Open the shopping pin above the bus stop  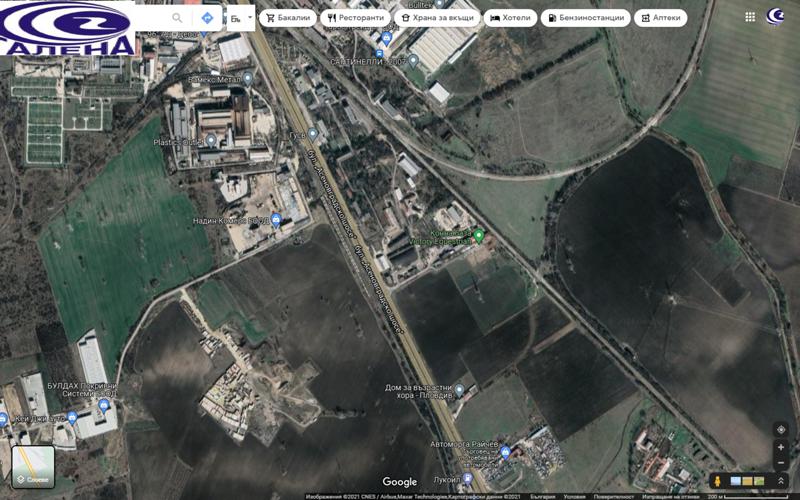click(x=386, y=37)
